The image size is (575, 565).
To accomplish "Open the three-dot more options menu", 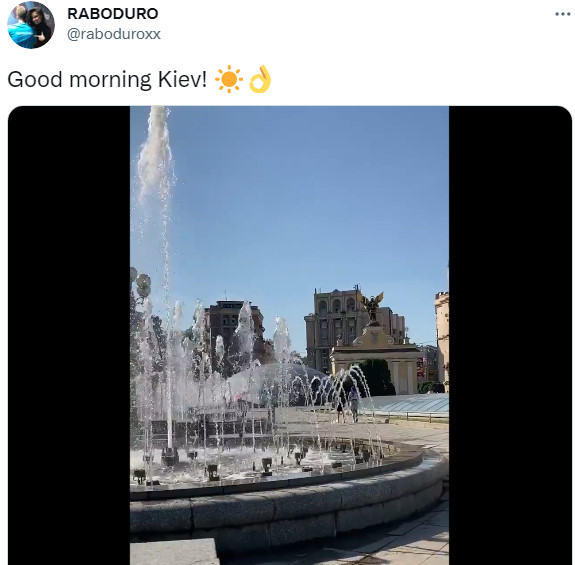I will click(562, 14).
